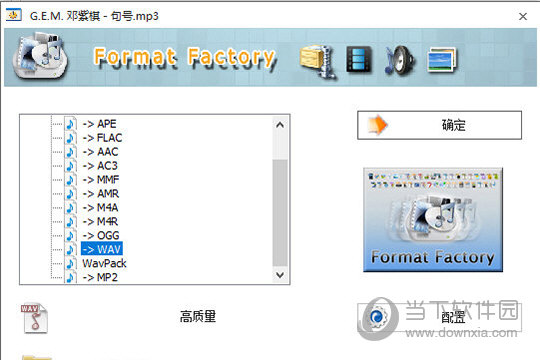Viewport: 540px width, 360px height.
Task: Click the Format Factory disc logo in banner
Action: coord(41,56)
